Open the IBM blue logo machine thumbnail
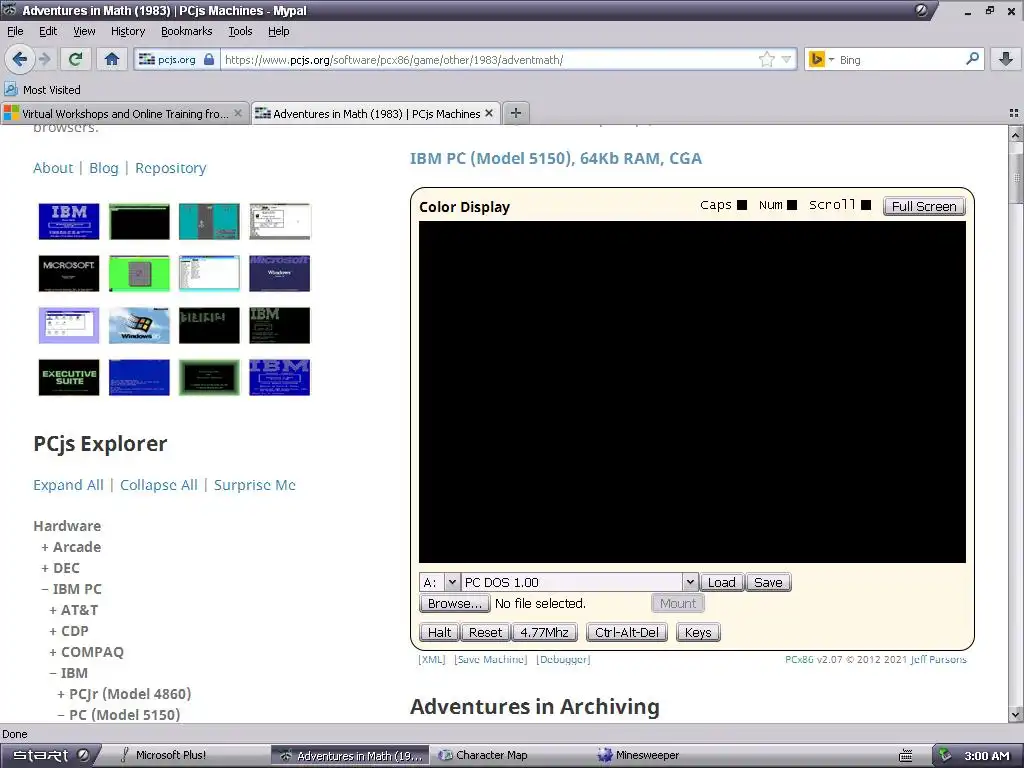Image resolution: width=1024 pixels, height=768 pixels. [69, 221]
